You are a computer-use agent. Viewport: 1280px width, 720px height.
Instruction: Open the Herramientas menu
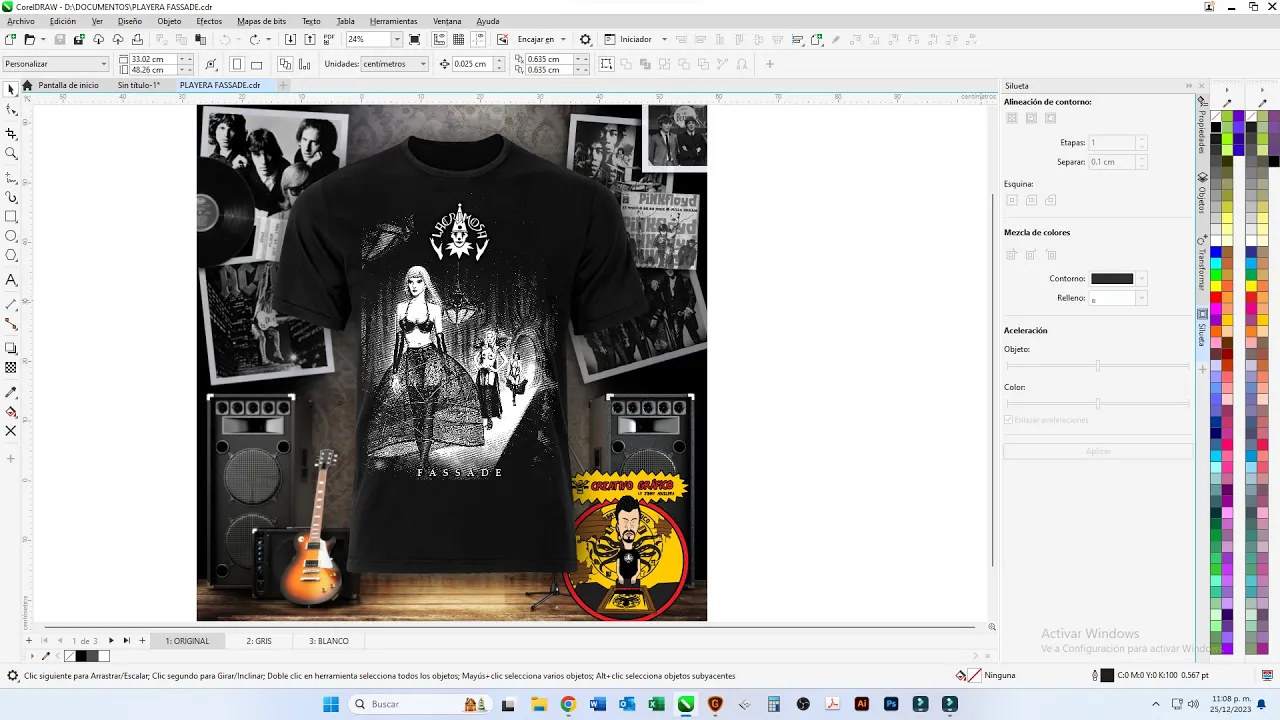[x=393, y=21]
